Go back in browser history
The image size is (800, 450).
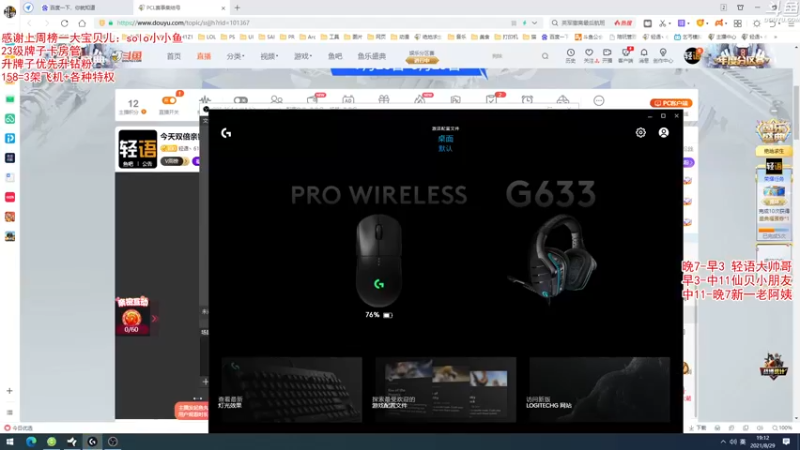click(29, 23)
